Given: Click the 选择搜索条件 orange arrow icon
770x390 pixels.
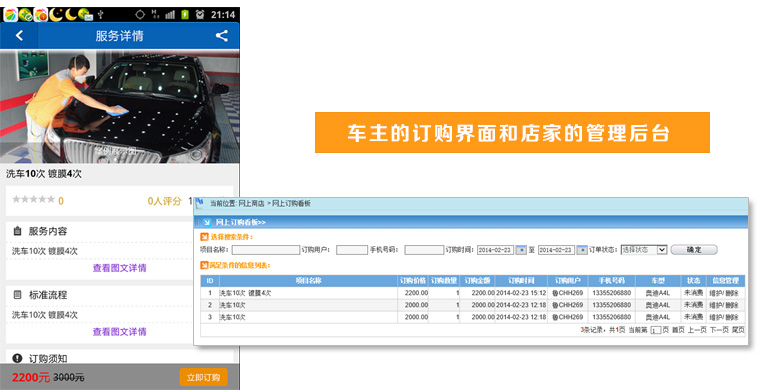Looking at the screenshot, I should pyautogui.click(x=204, y=237).
